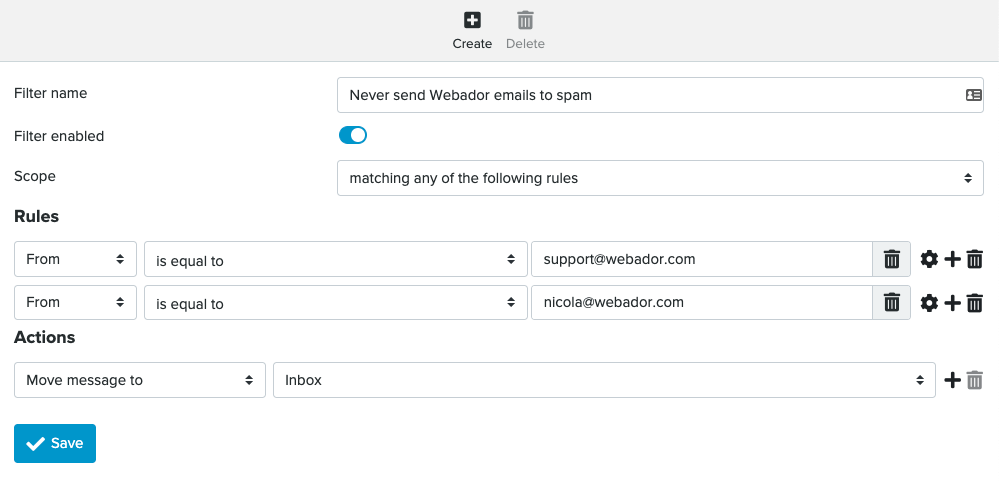Clear nicola@webador.com value with its trash icon

(891, 303)
